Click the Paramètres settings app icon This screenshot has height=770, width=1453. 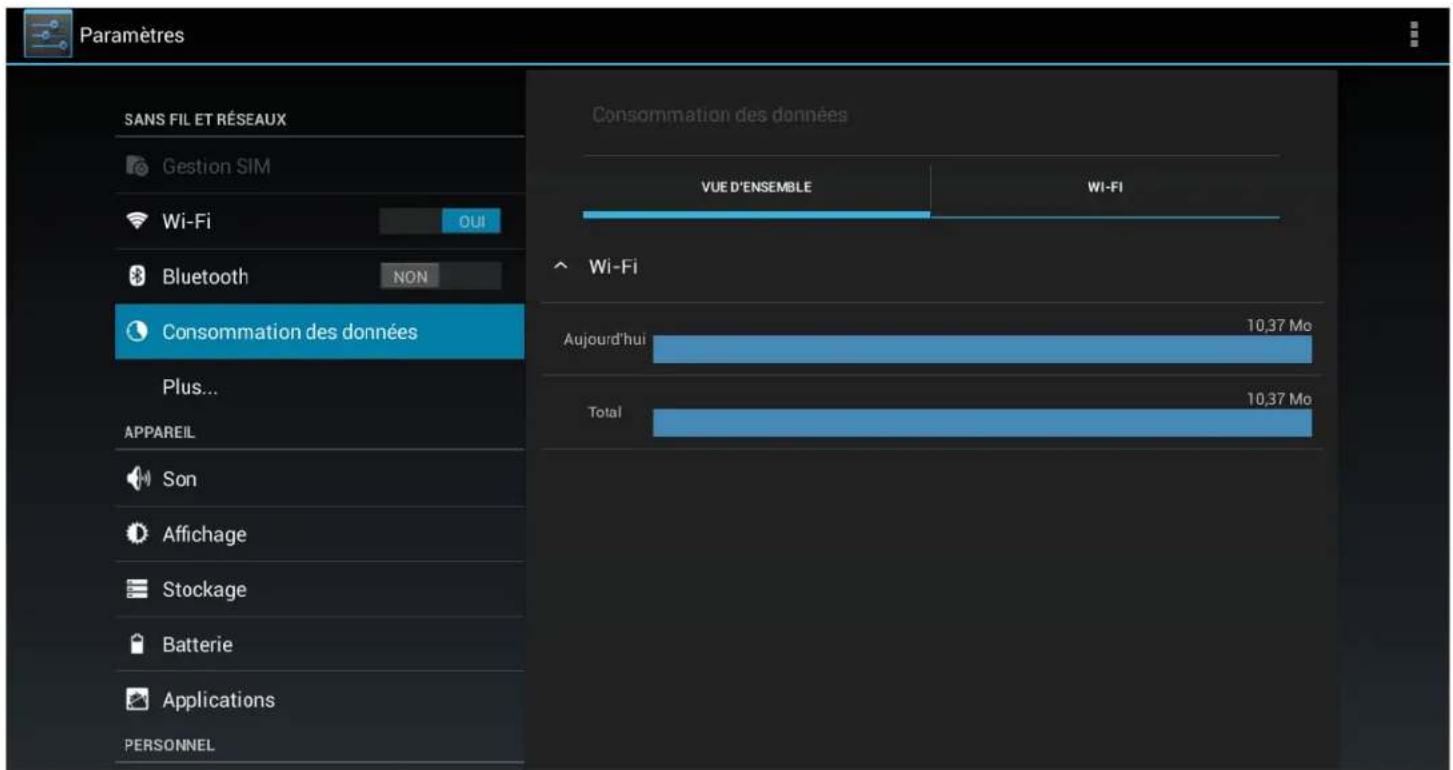pyautogui.click(x=47, y=35)
